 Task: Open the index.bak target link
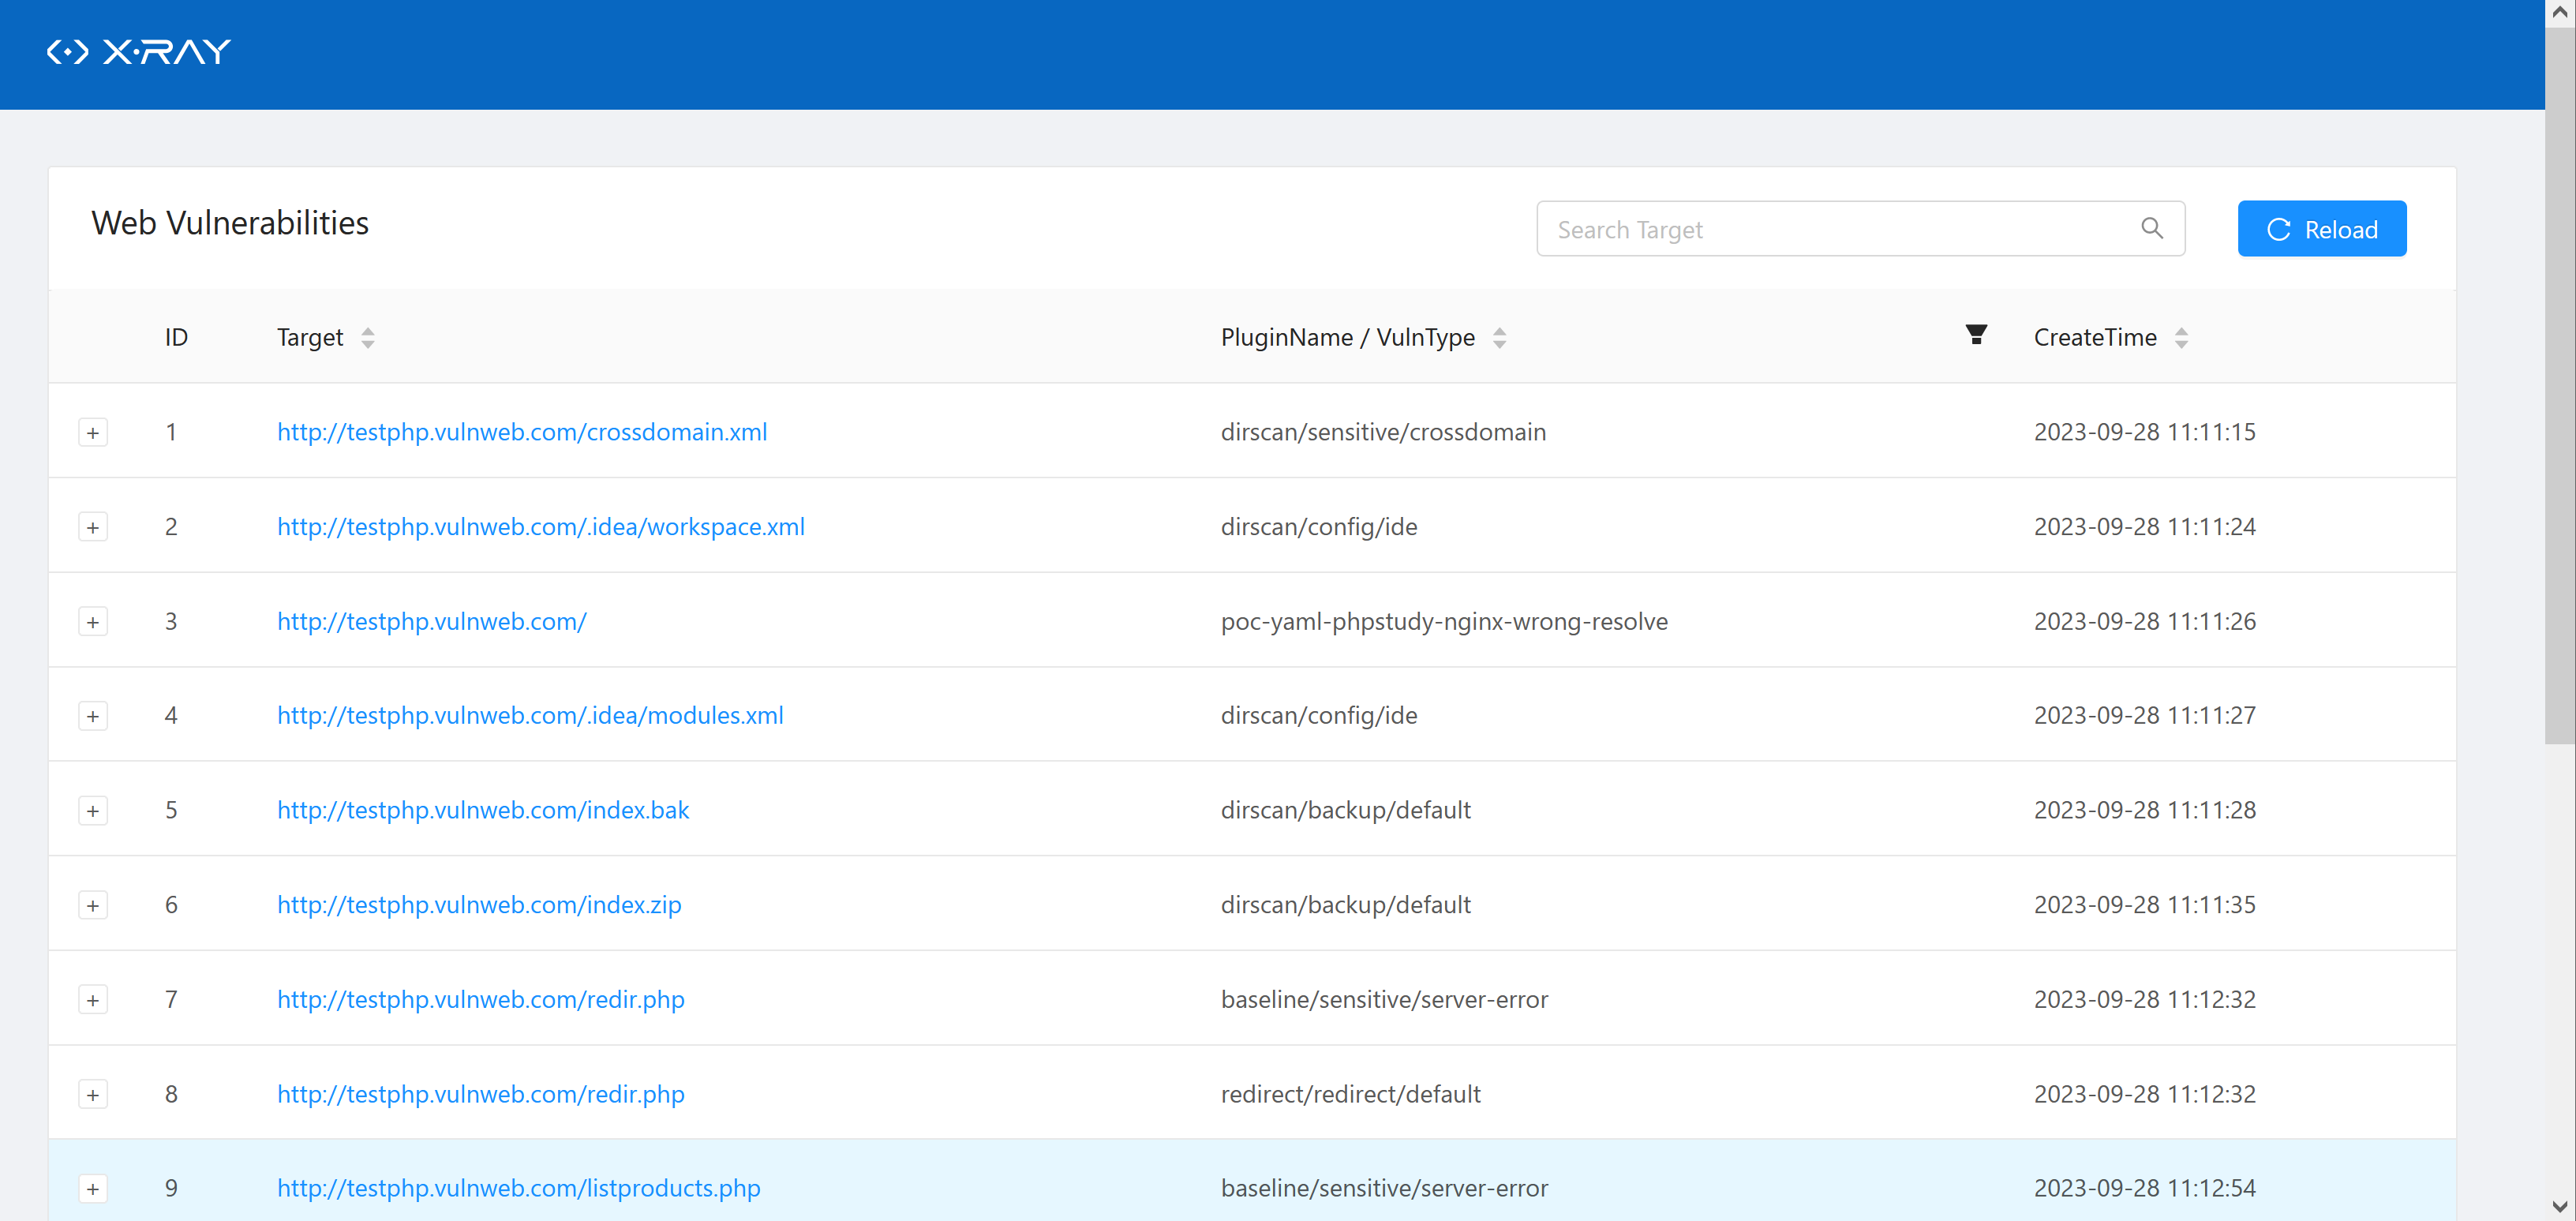(483, 810)
